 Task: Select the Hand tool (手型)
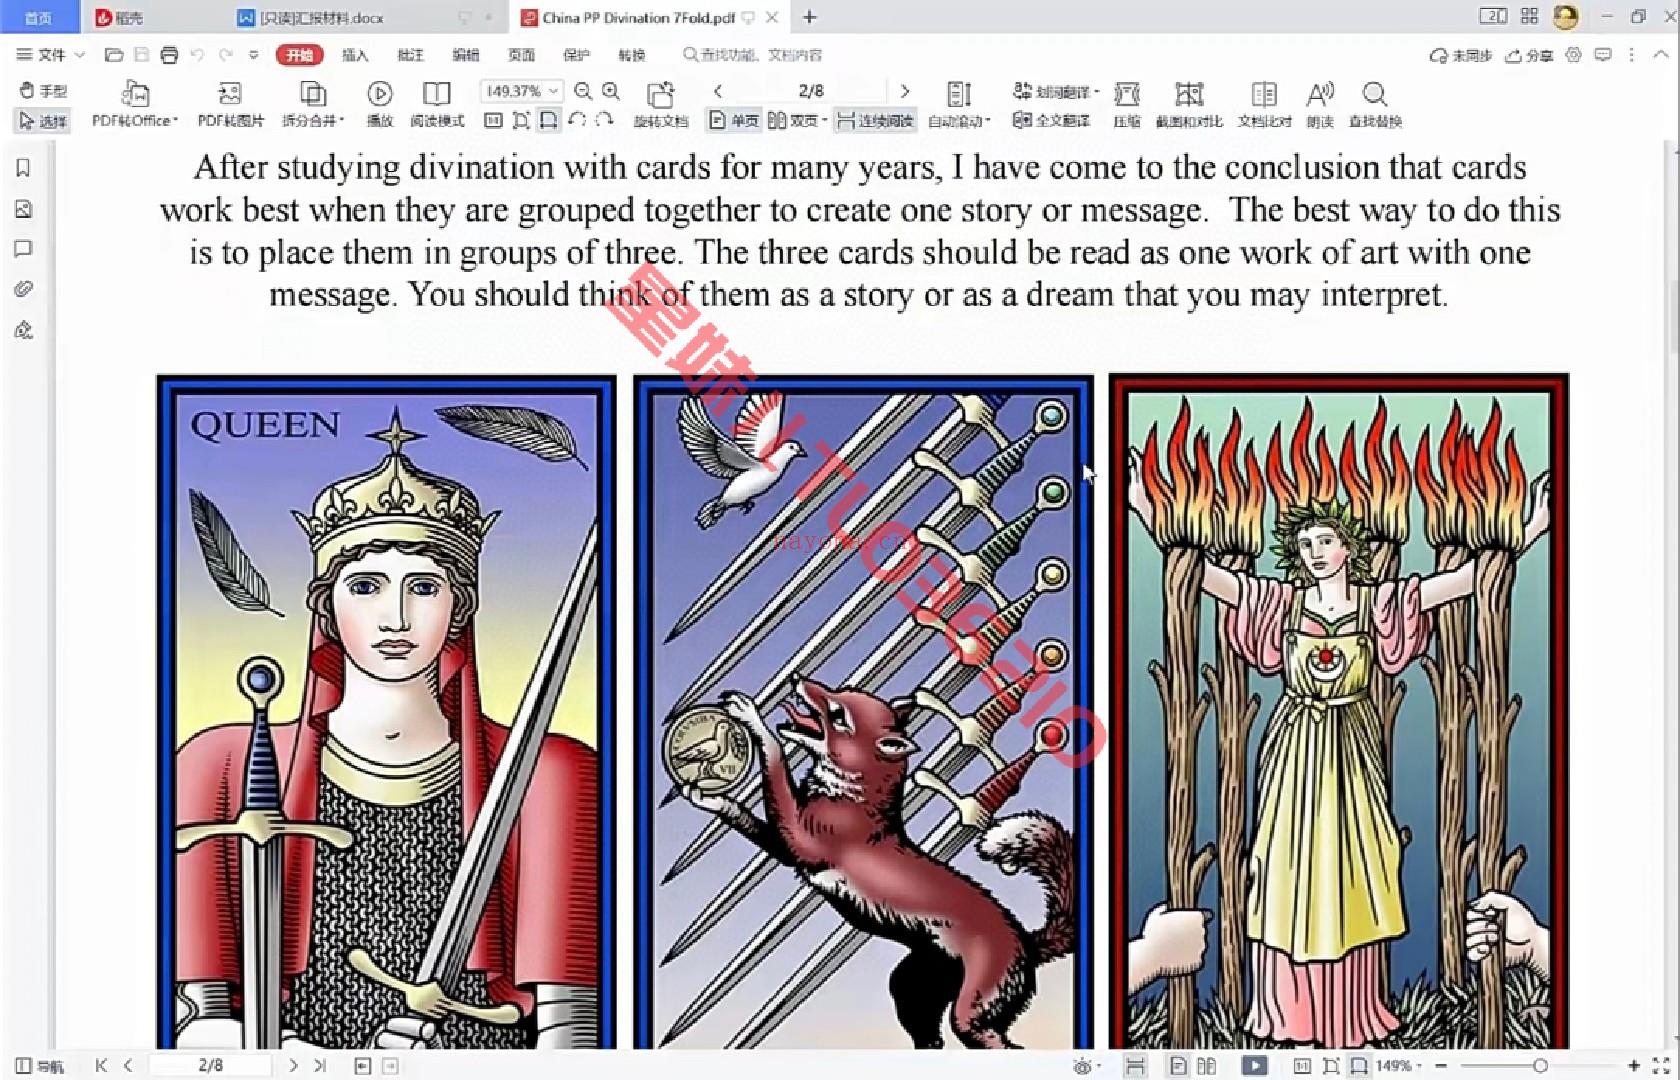[x=43, y=91]
